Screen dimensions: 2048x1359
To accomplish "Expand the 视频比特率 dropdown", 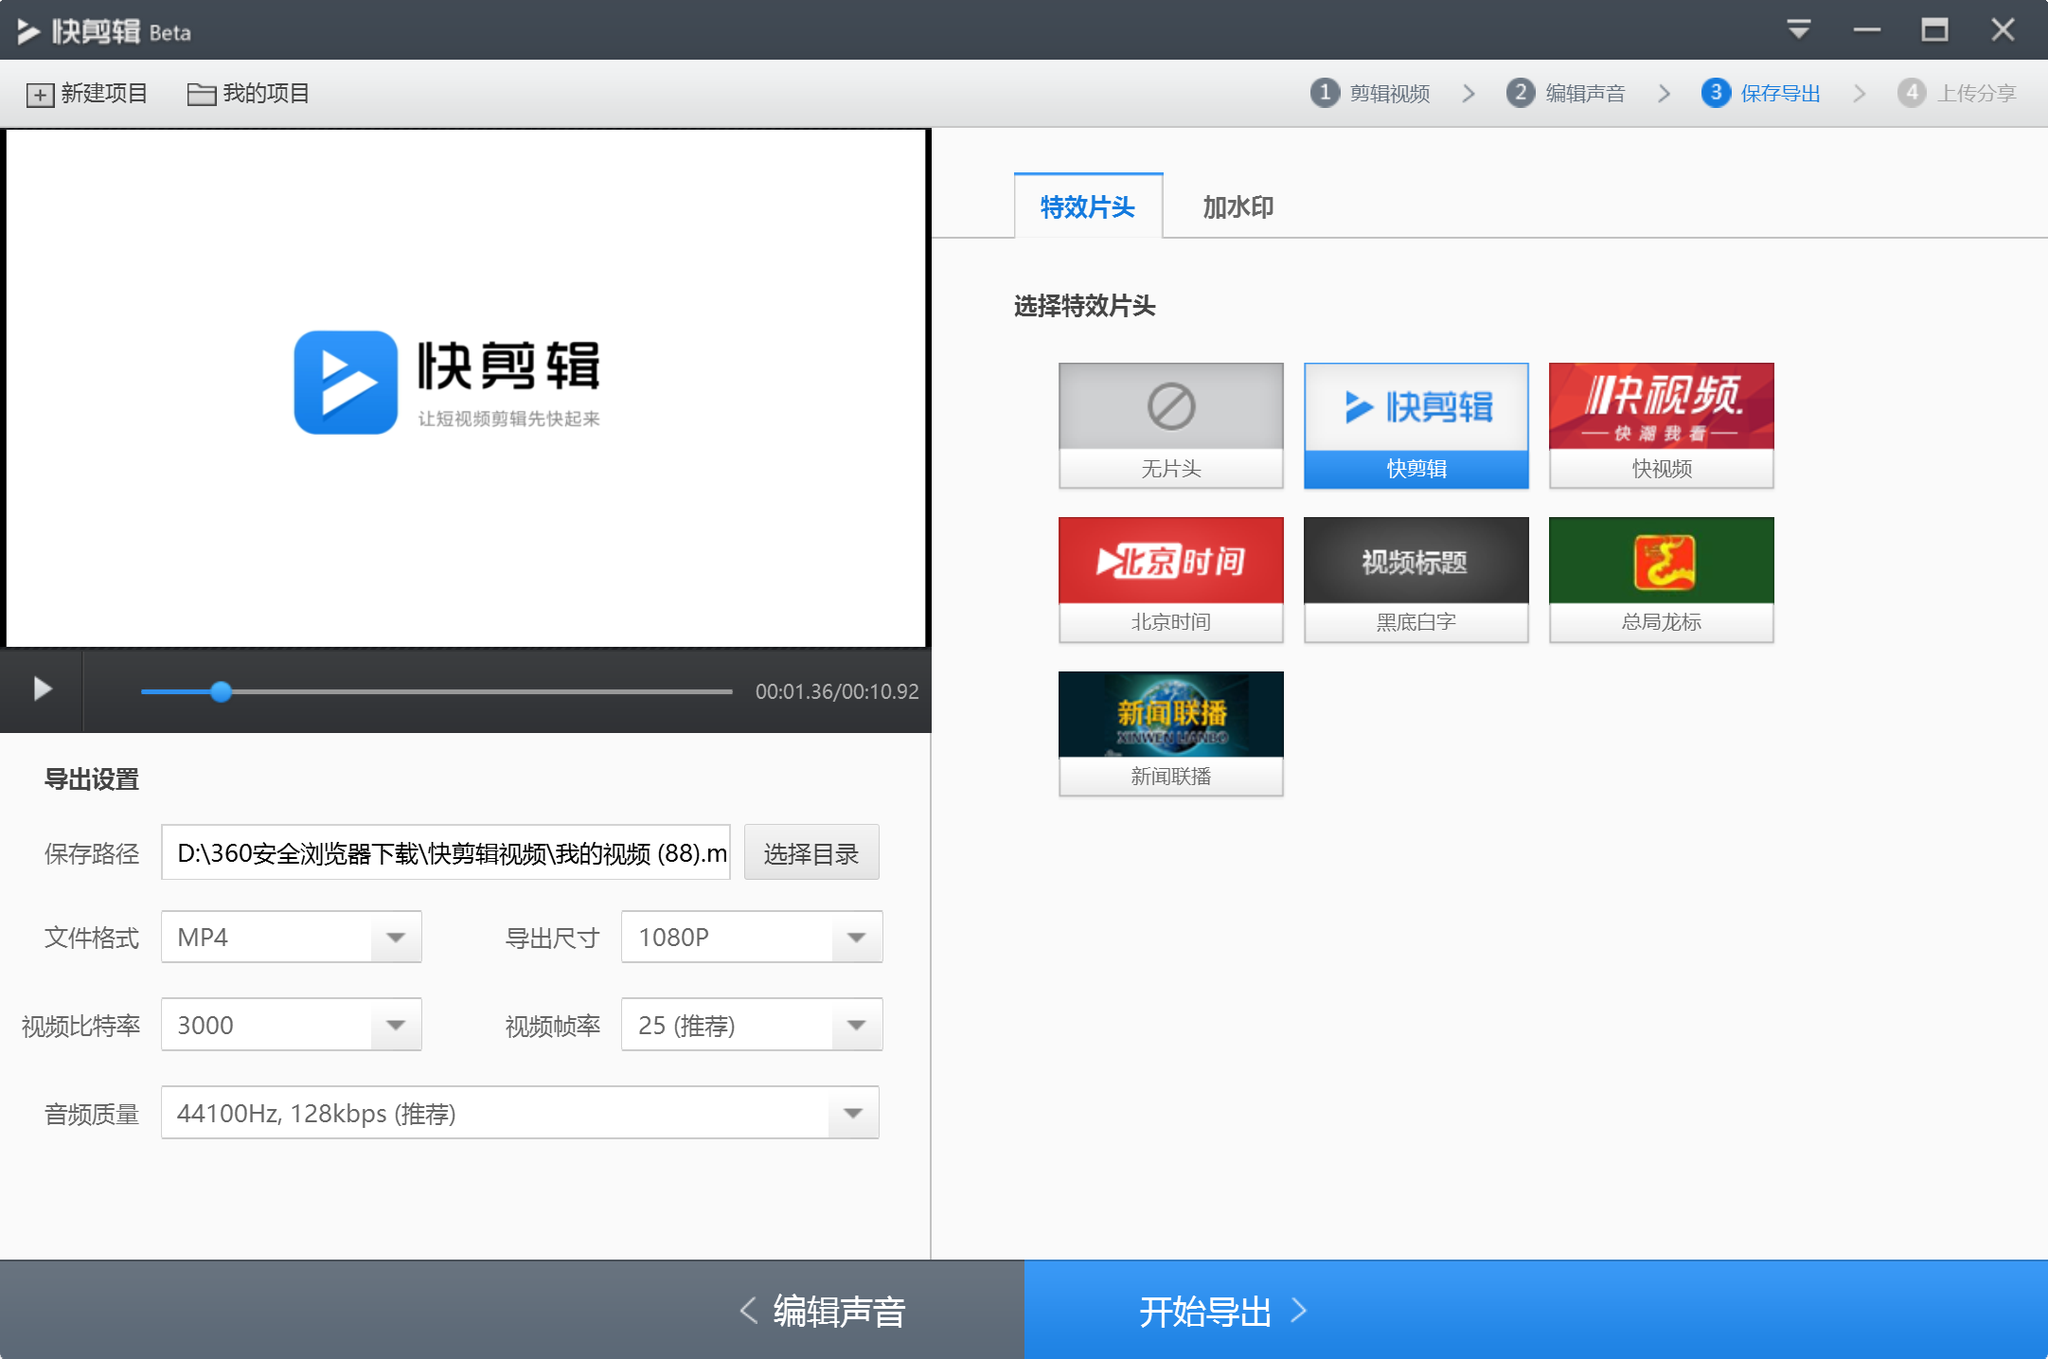I will [390, 1025].
